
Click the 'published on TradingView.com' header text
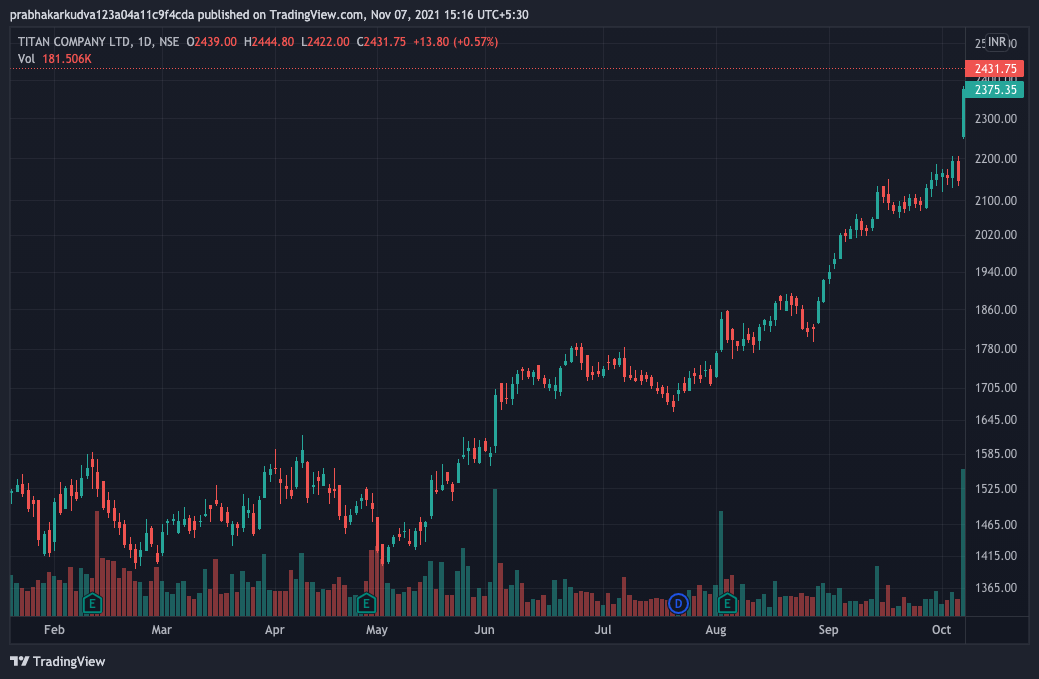click(x=280, y=15)
